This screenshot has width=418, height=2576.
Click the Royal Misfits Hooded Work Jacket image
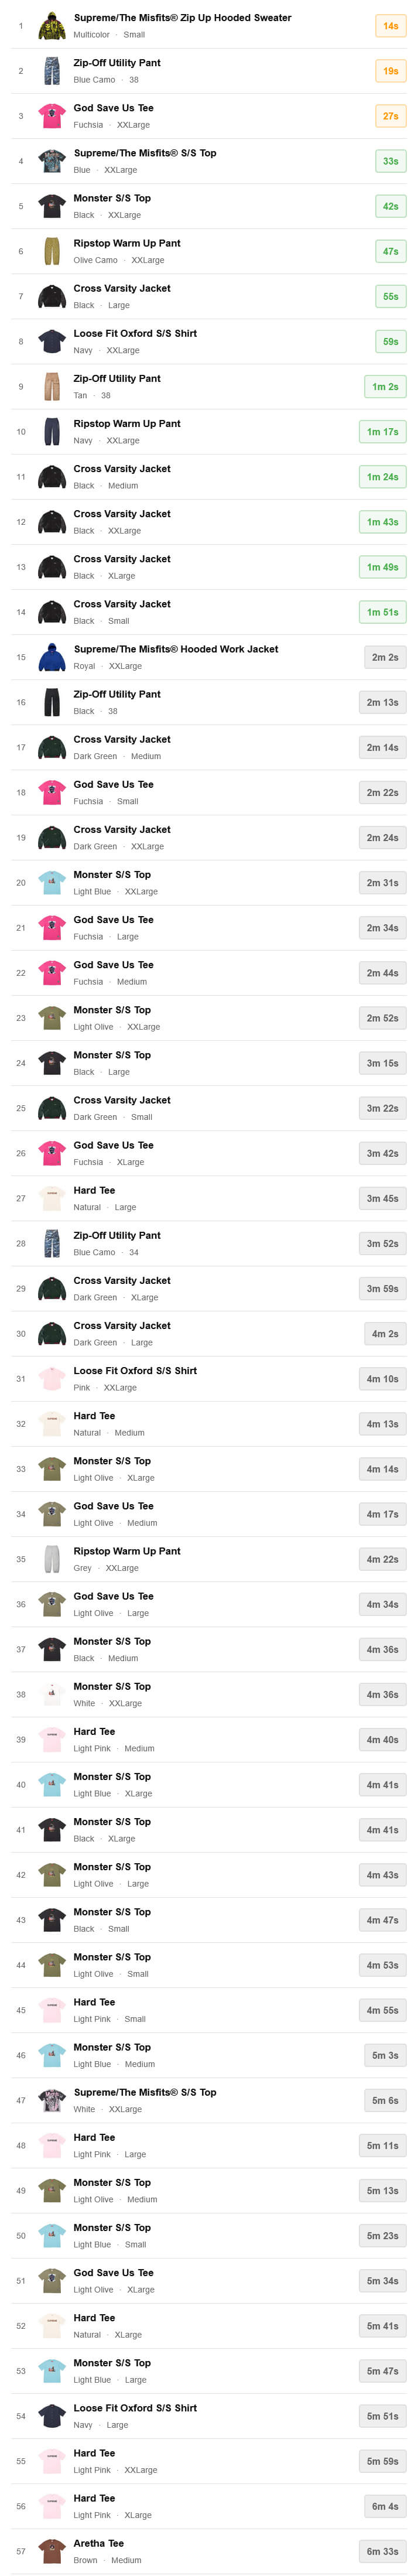pyautogui.click(x=52, y=657)
